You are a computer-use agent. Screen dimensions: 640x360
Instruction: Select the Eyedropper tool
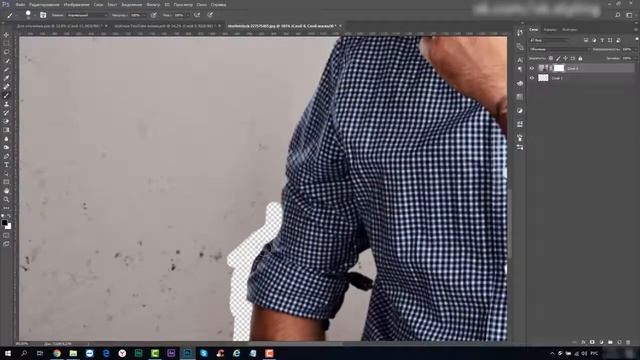(x=6, y=78)
